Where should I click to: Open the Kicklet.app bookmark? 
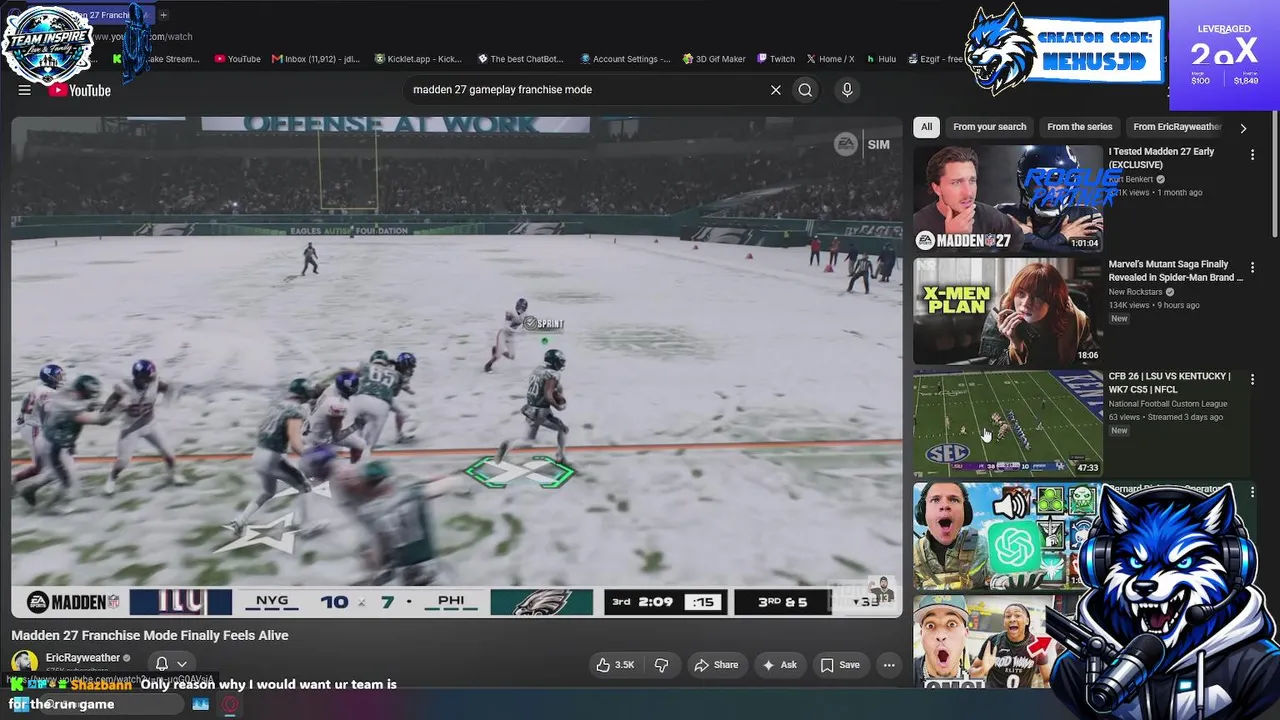click(x=418, y=59)
